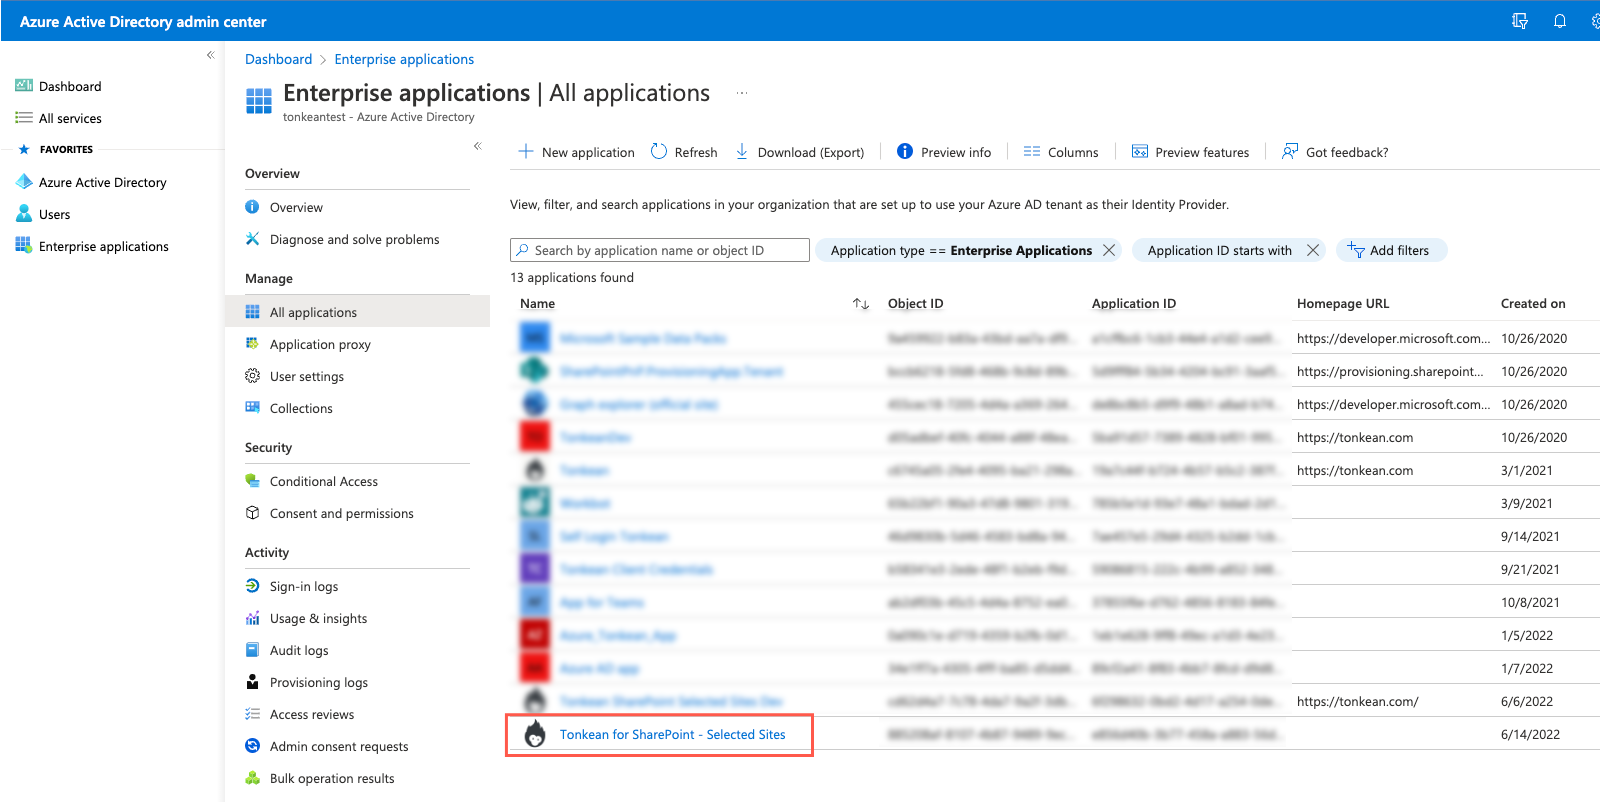Open Users in the favorites list
This screenshot has width=1600, height=802.
pos(54,214)
